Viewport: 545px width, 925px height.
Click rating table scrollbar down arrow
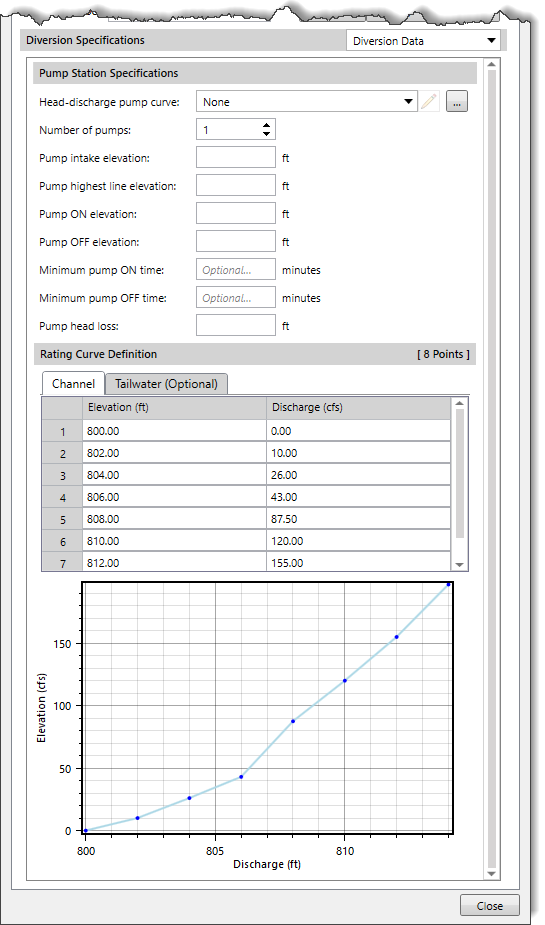click(x=459, y=565)
